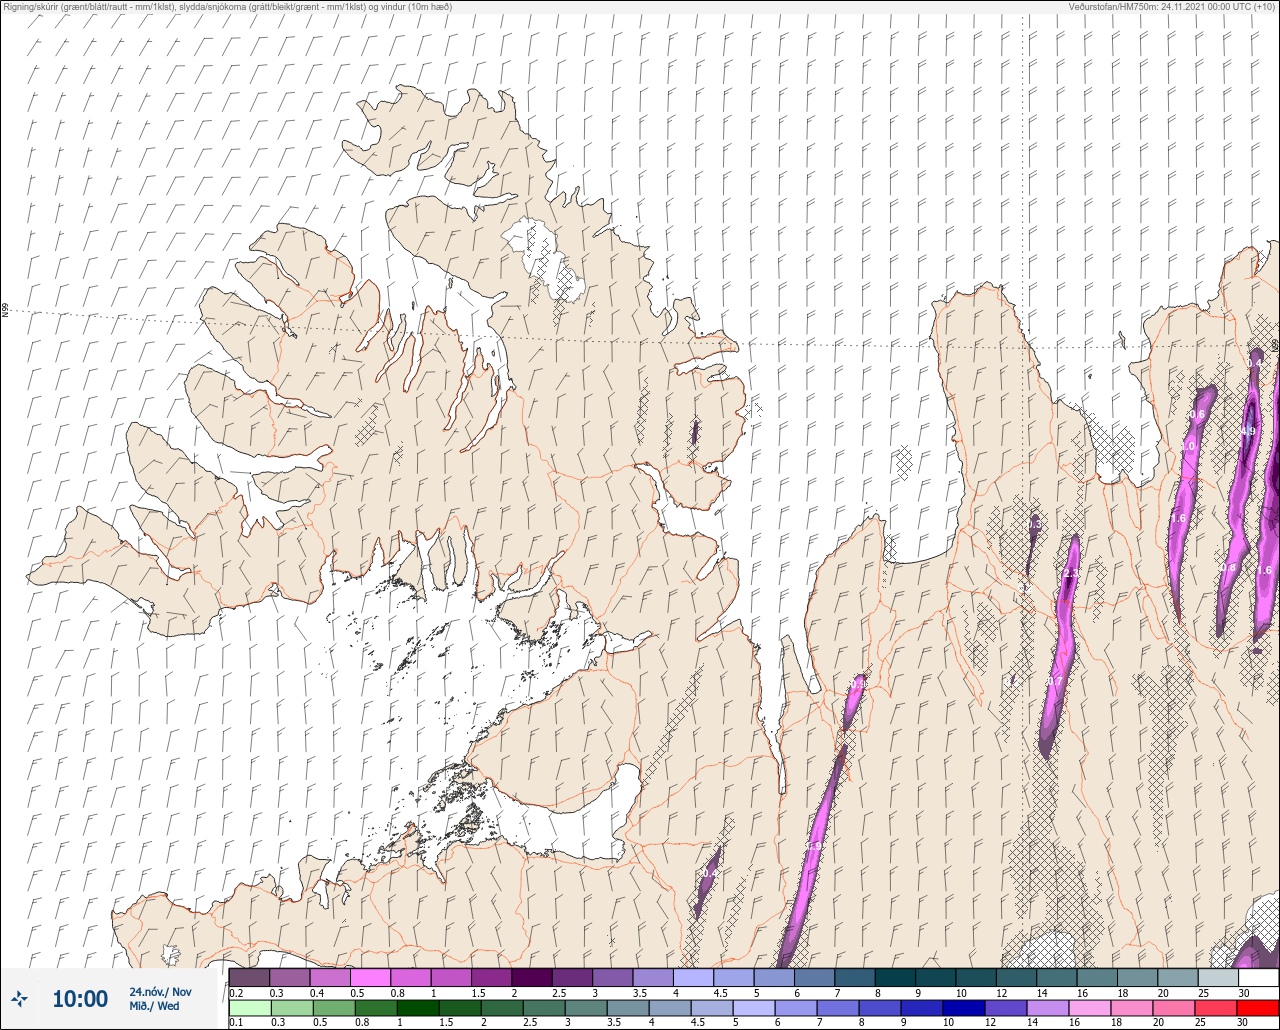Pick the bright pink 0.5 swatch in snow scale

[370, 977]
